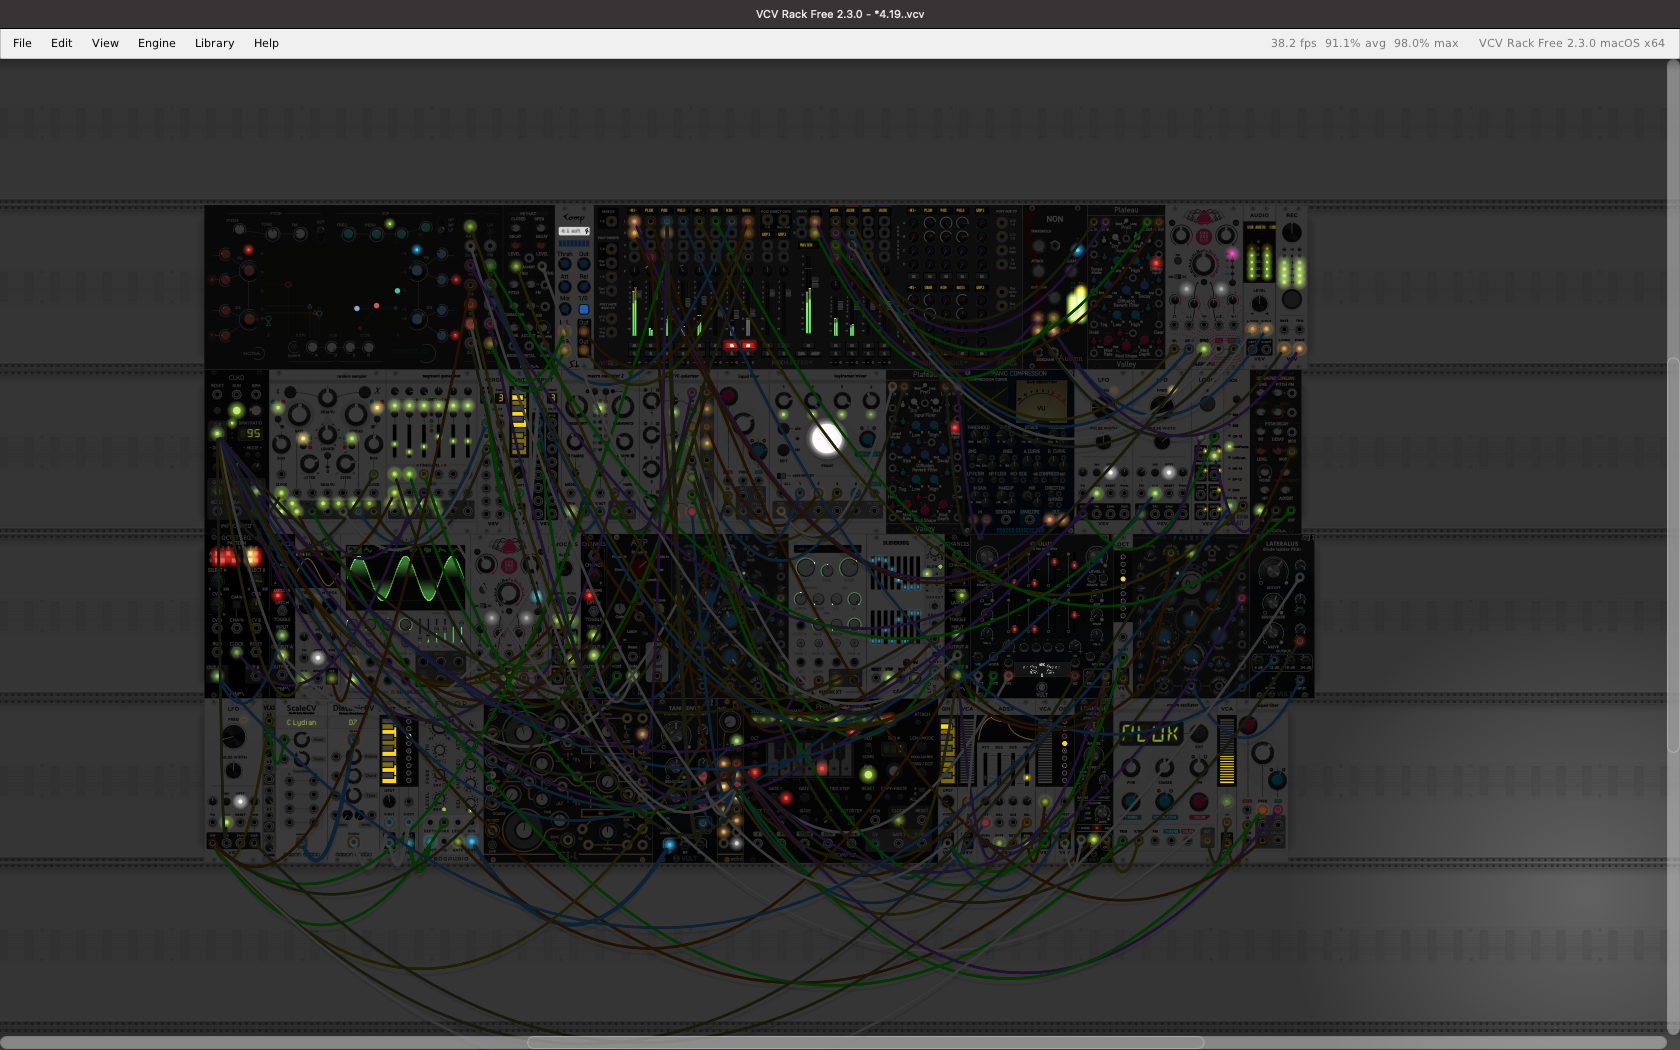
Task: Open the Edit menu
Action: point(61,43)
